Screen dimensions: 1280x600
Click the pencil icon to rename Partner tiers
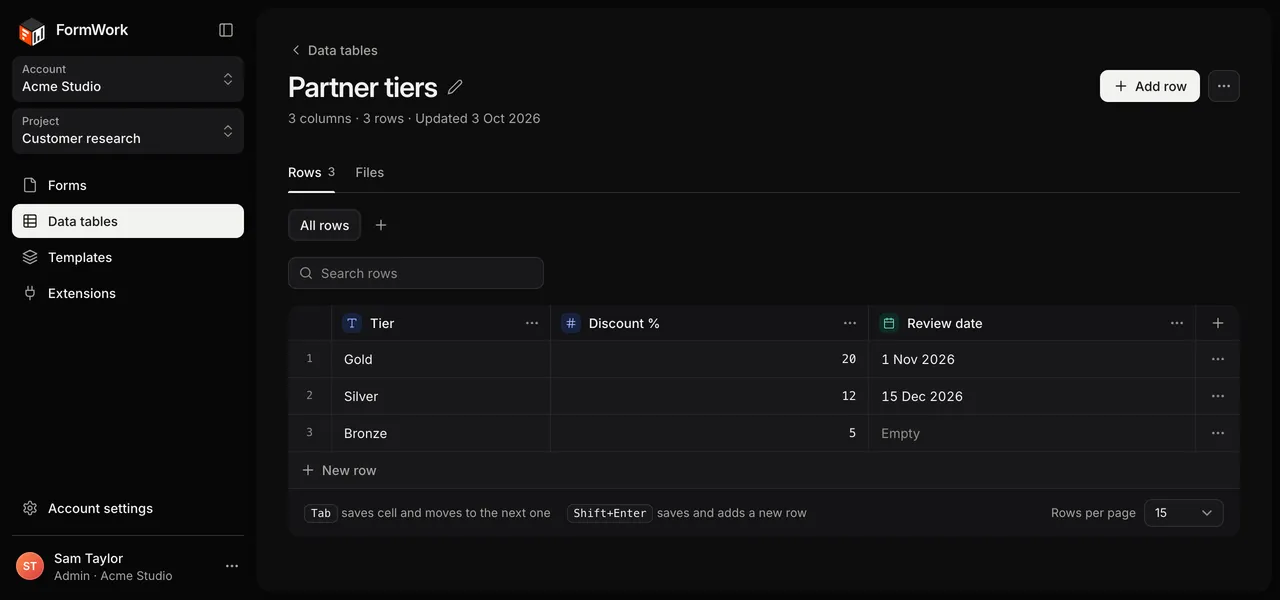(x=455, y=87)
